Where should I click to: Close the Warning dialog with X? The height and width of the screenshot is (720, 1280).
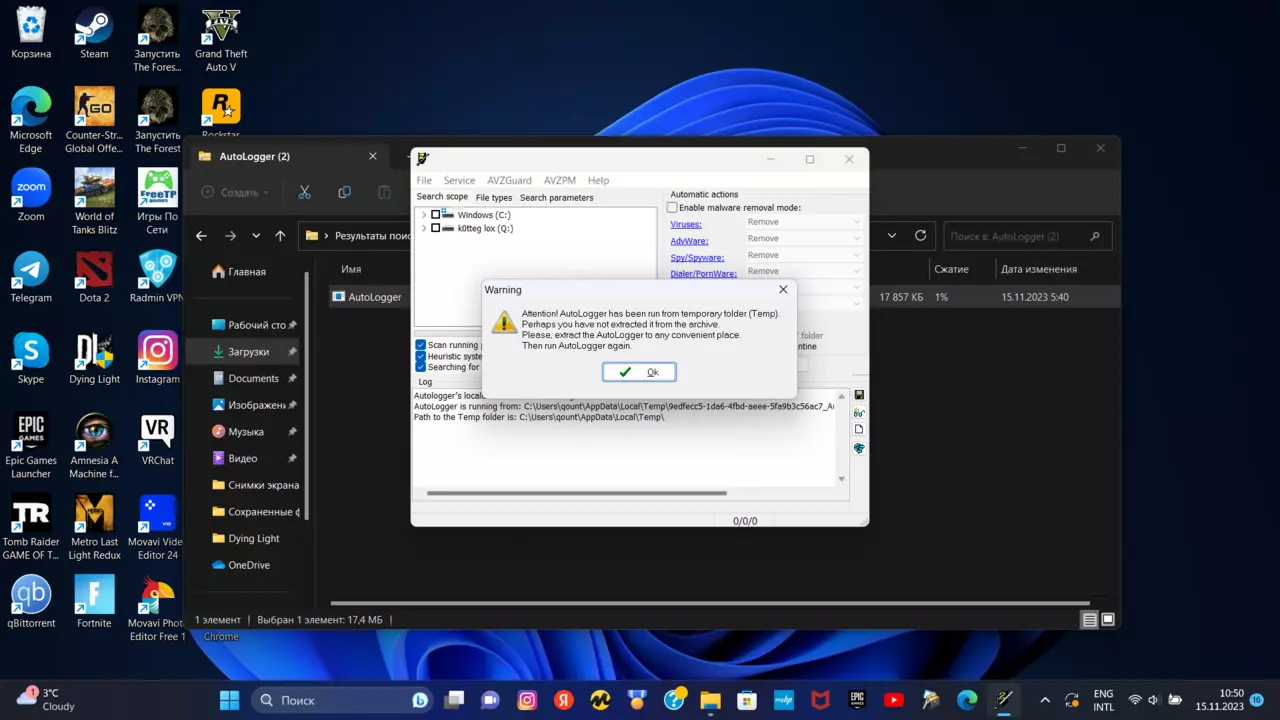783,289
